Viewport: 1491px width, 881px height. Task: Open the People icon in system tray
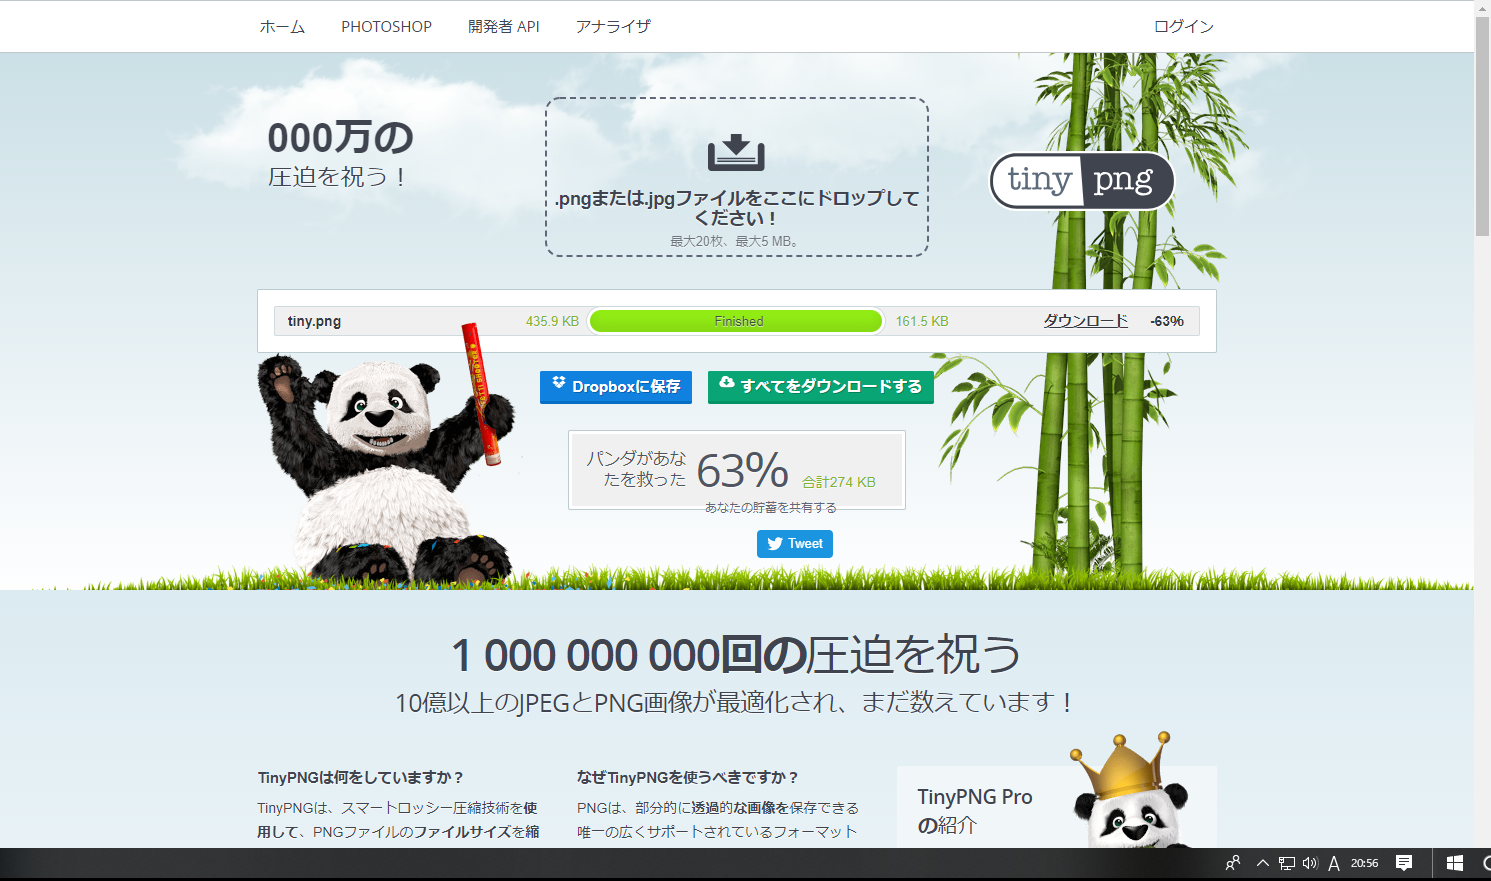point(1233,863)
